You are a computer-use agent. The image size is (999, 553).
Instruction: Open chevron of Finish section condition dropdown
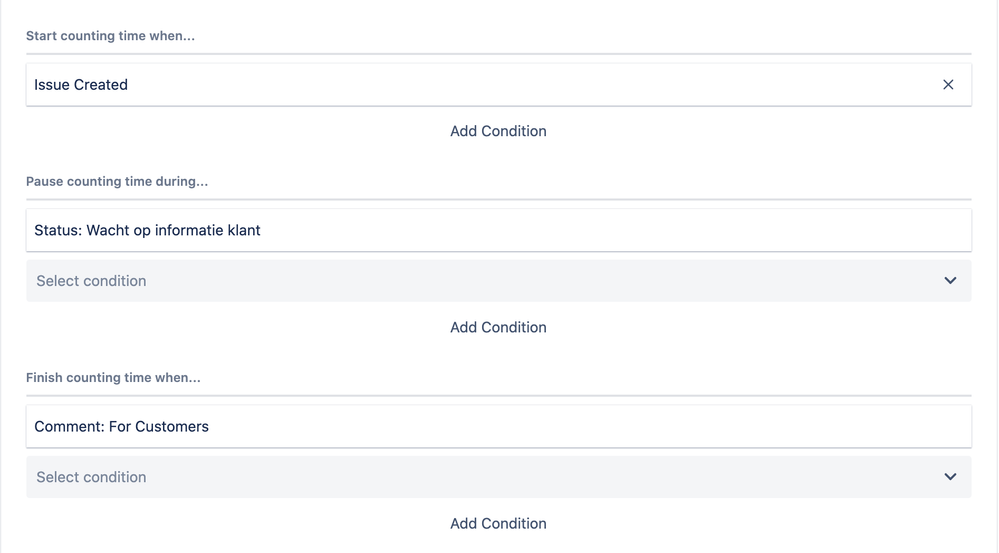pyautogui.click(x=950, y=477)
